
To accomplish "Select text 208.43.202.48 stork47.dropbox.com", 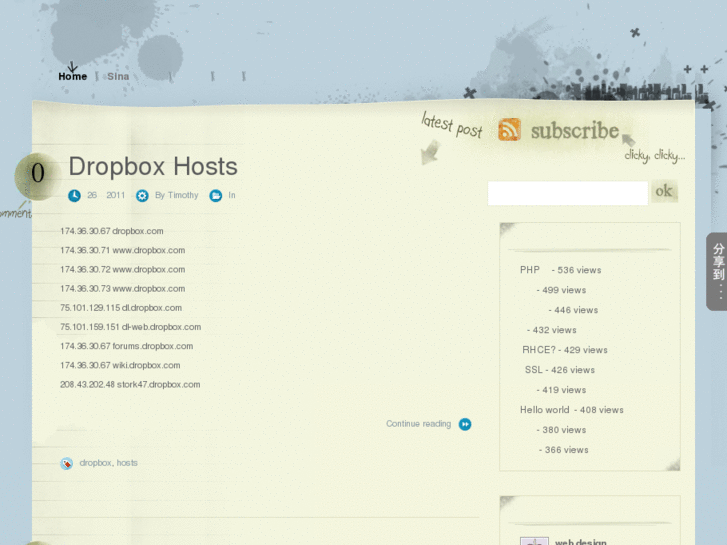I will pyautogui.click(x=130, y=385).
